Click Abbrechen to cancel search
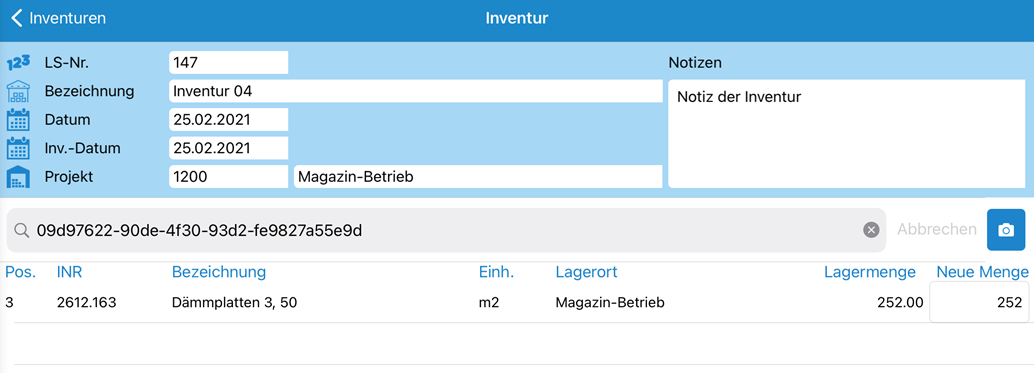This screenshot has height=373, width=1034. (936, 229)
